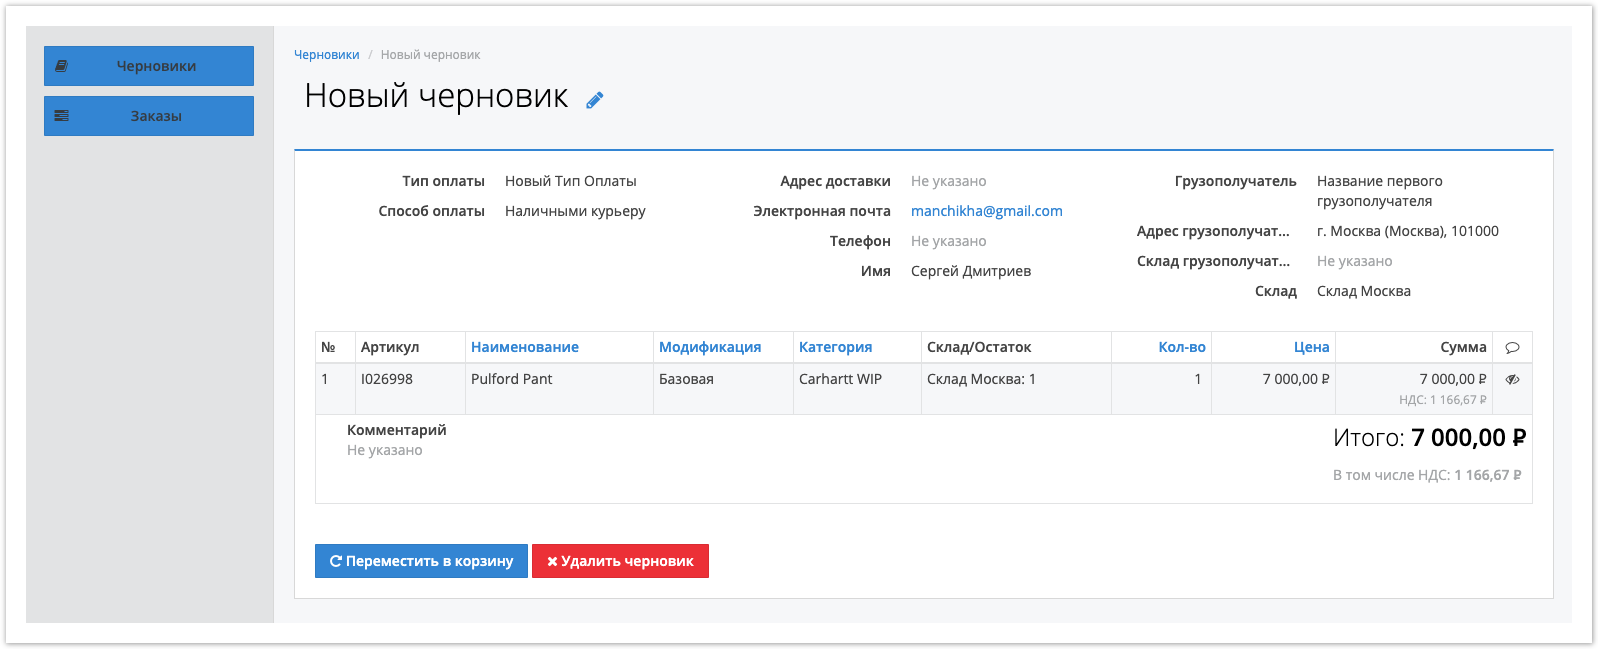Click the Итого: 7 000,00 ₽ total
The height and width of the screenshot is (649, 1598).
point(1429,437)
